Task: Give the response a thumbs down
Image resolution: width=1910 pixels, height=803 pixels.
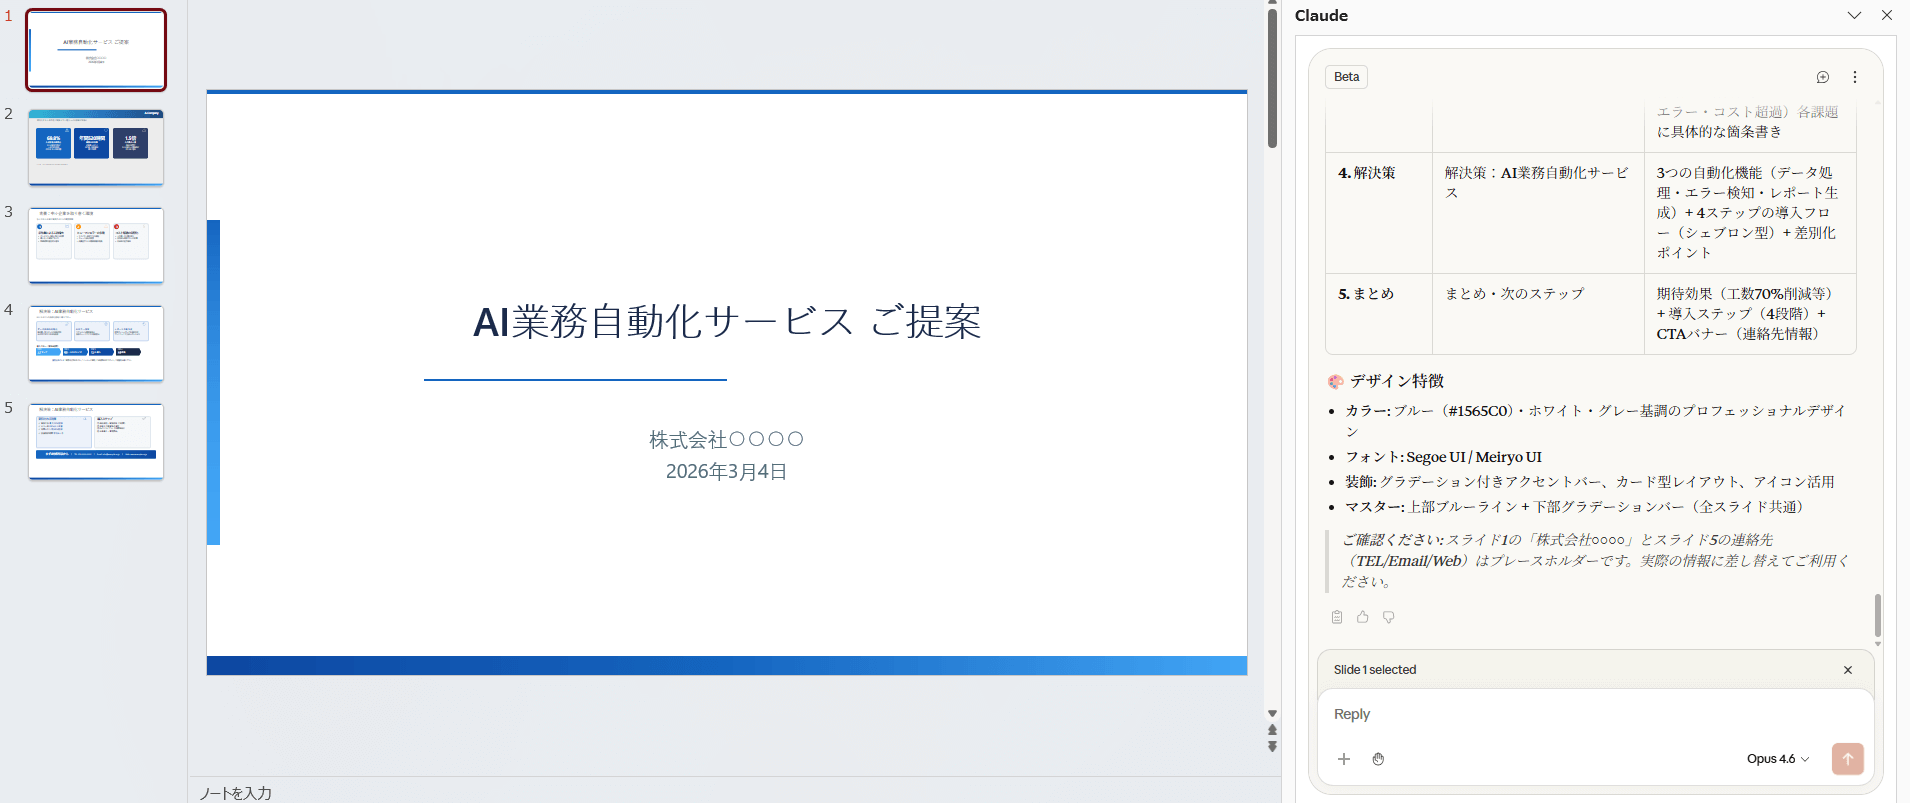Action: [x=1388, y=617]
